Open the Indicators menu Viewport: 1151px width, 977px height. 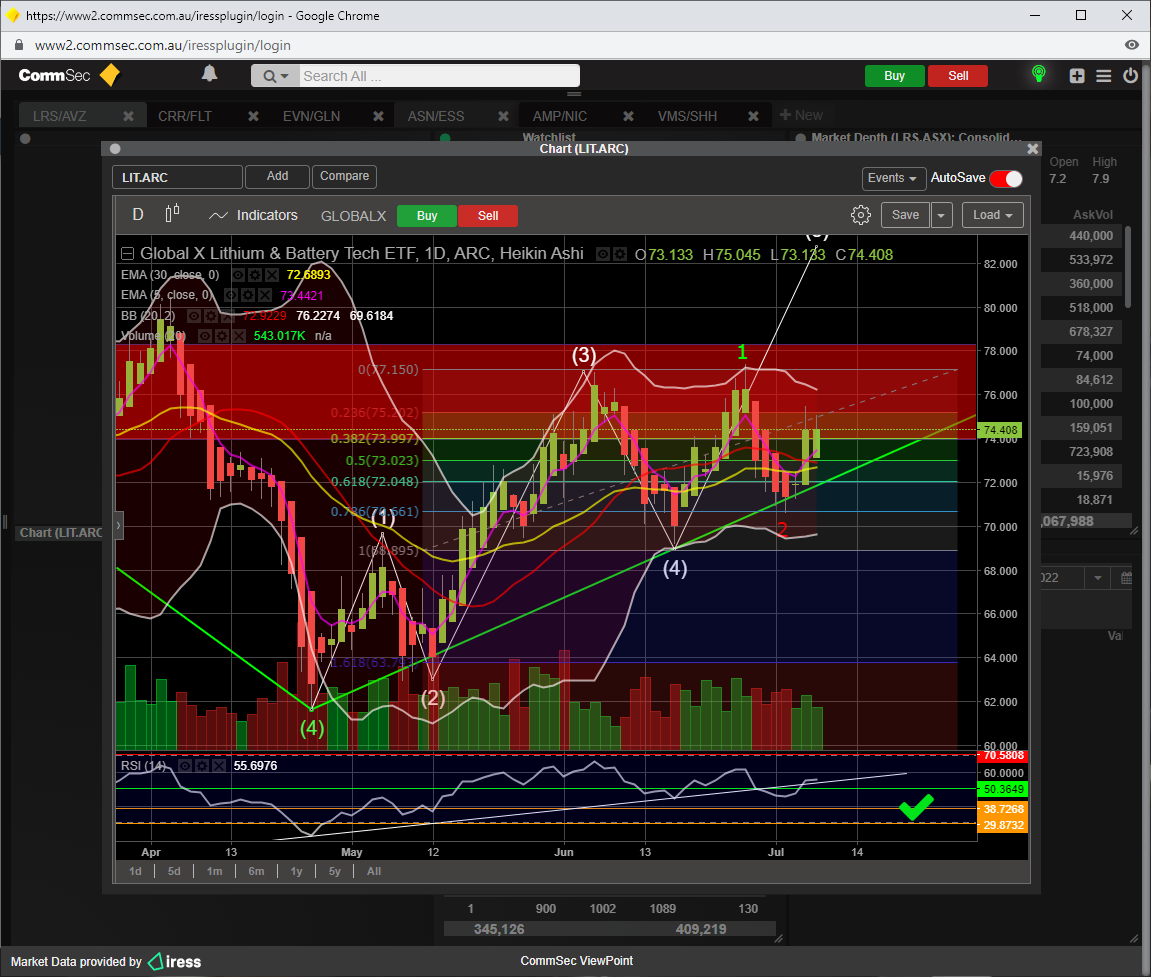253,215
